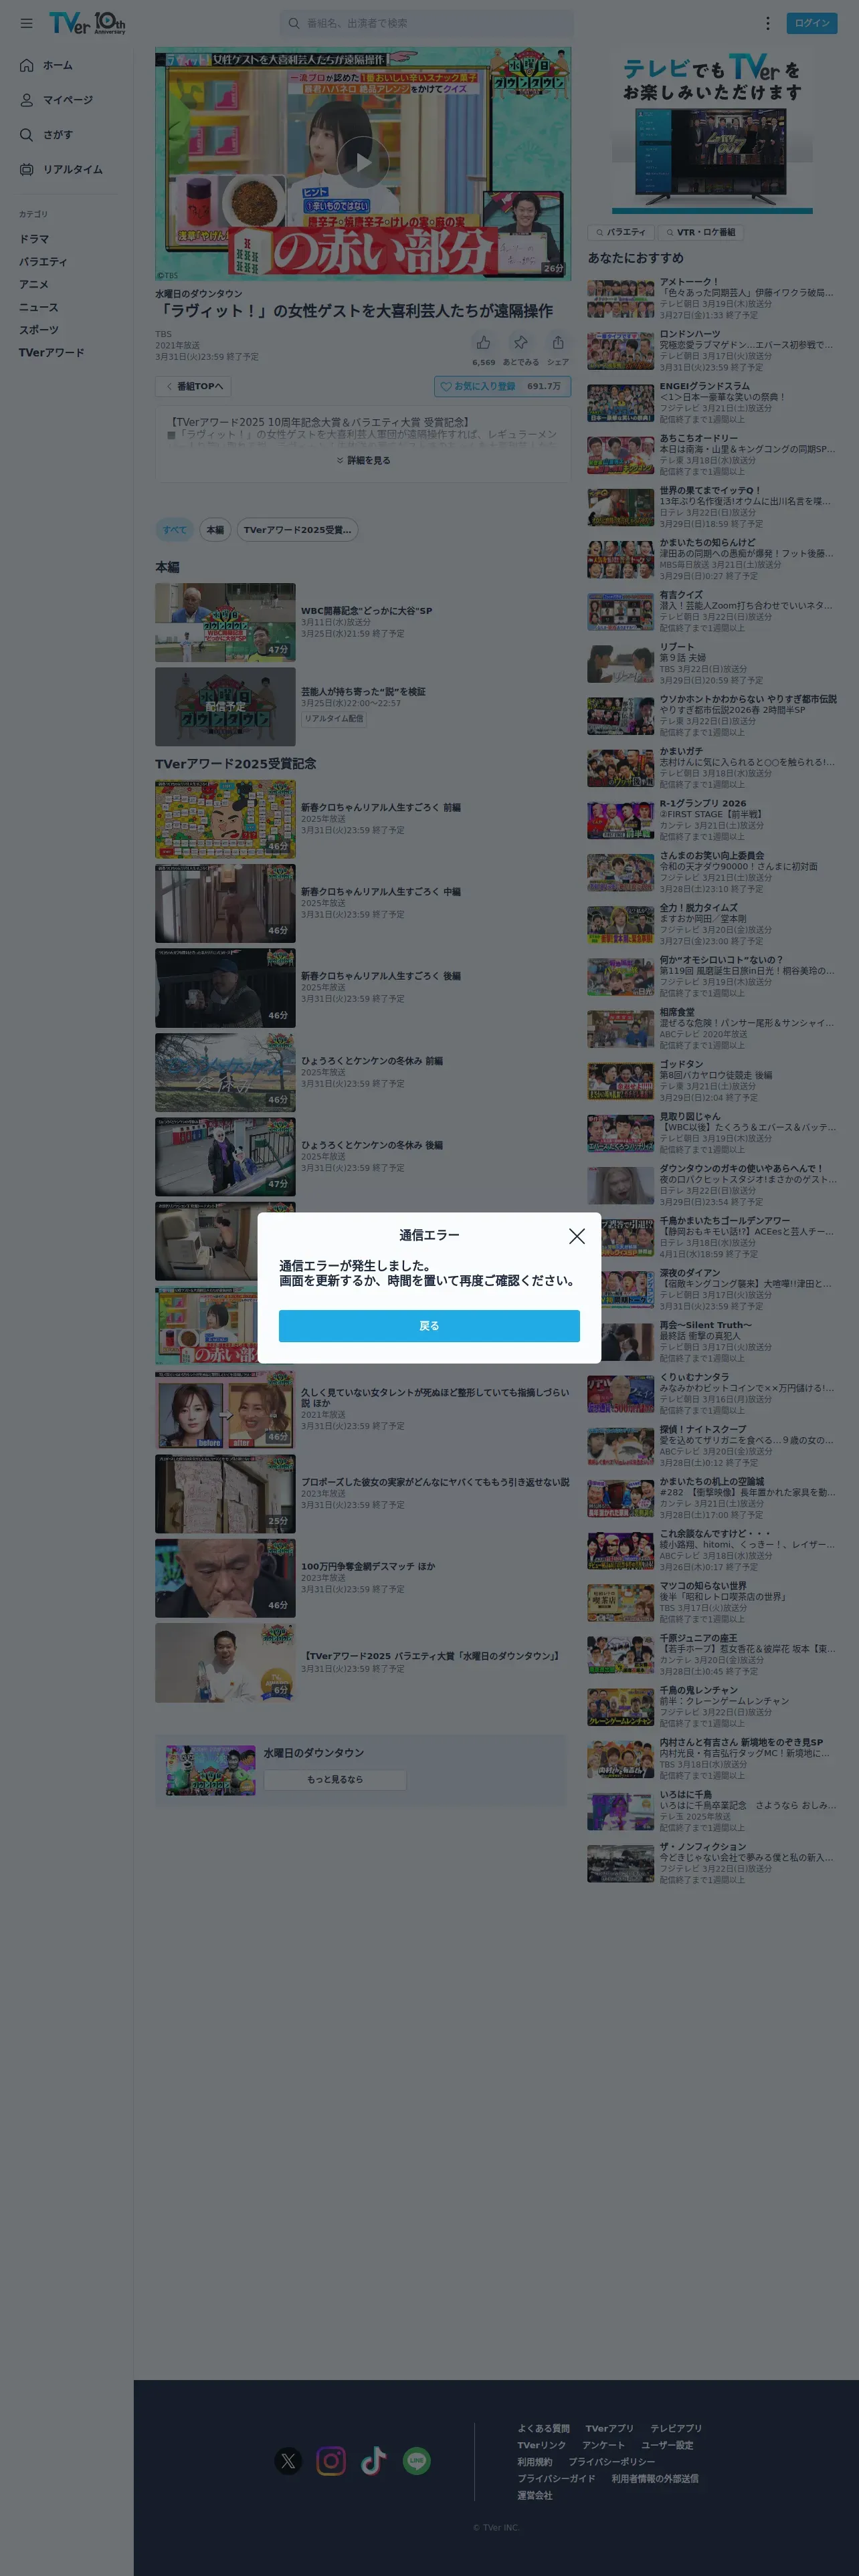
Task: Open the テレビでもTVer banner
Action: click(712, 132)
